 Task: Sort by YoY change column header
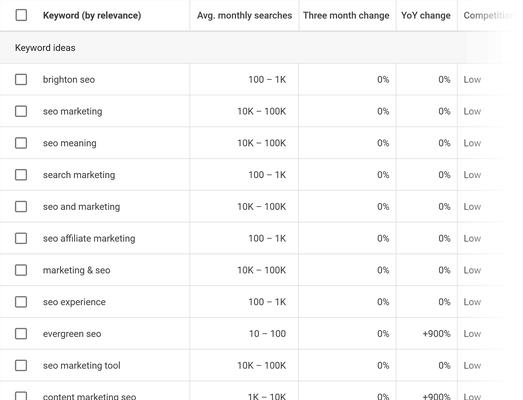(426, 15)
